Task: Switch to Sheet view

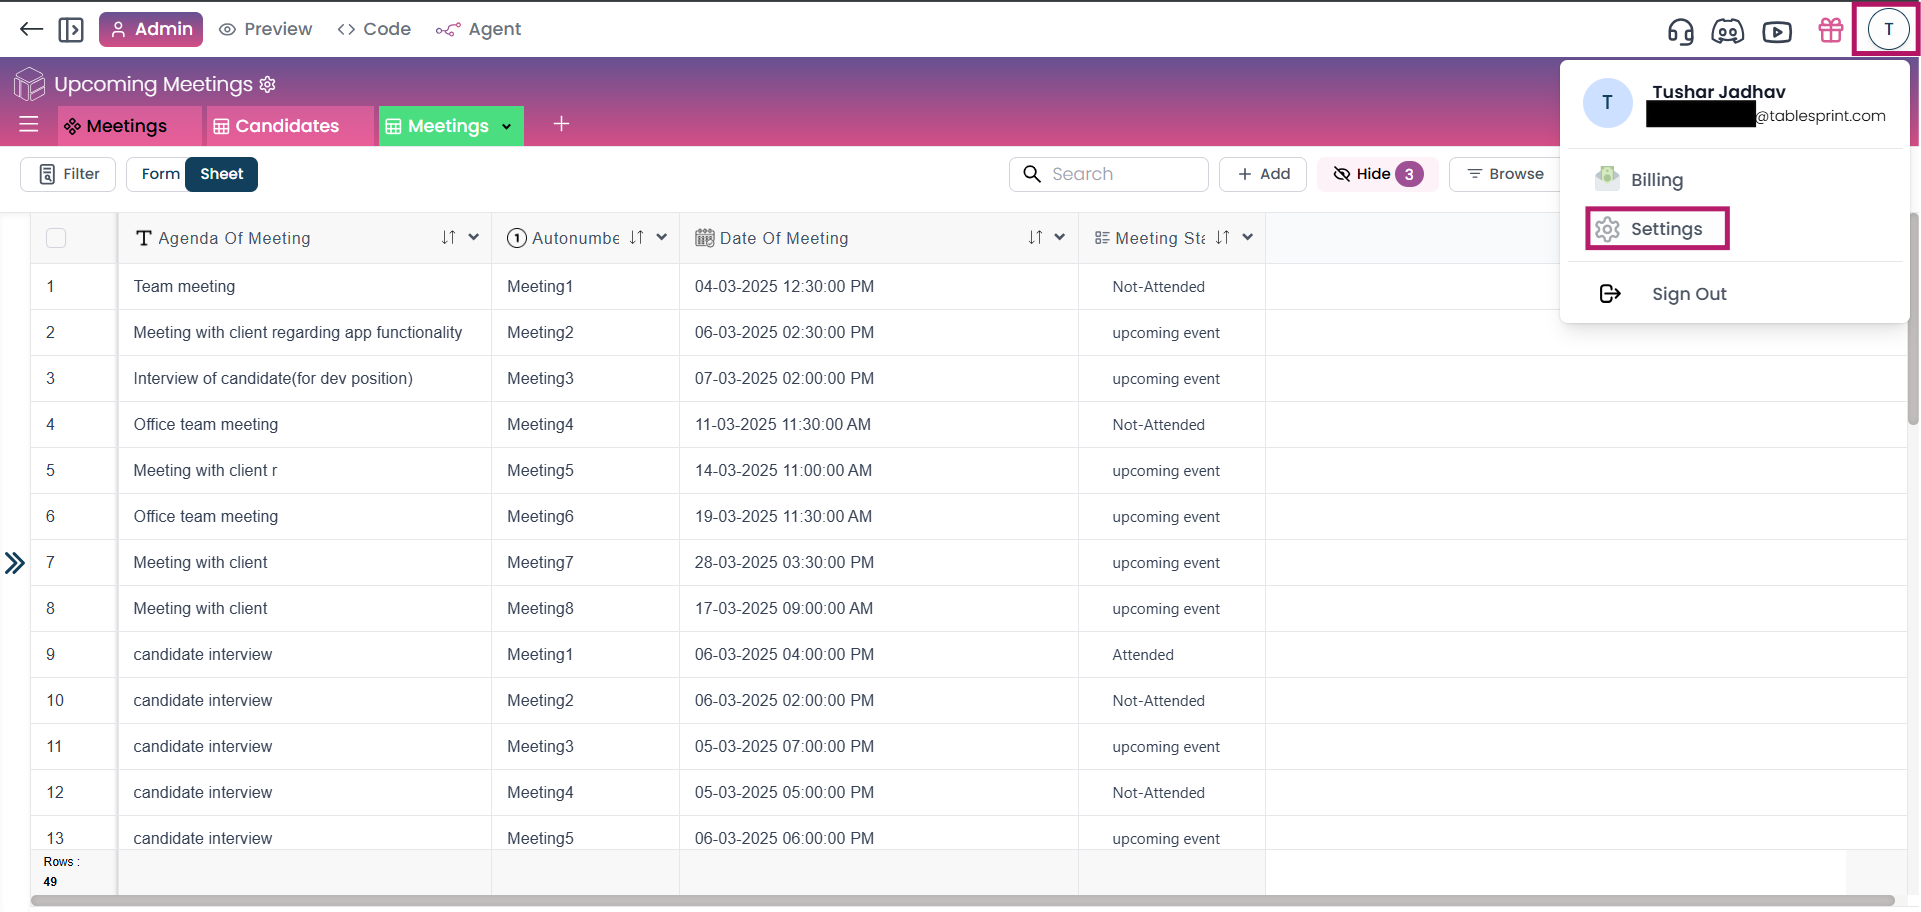Action: click(x=221, y=174)
